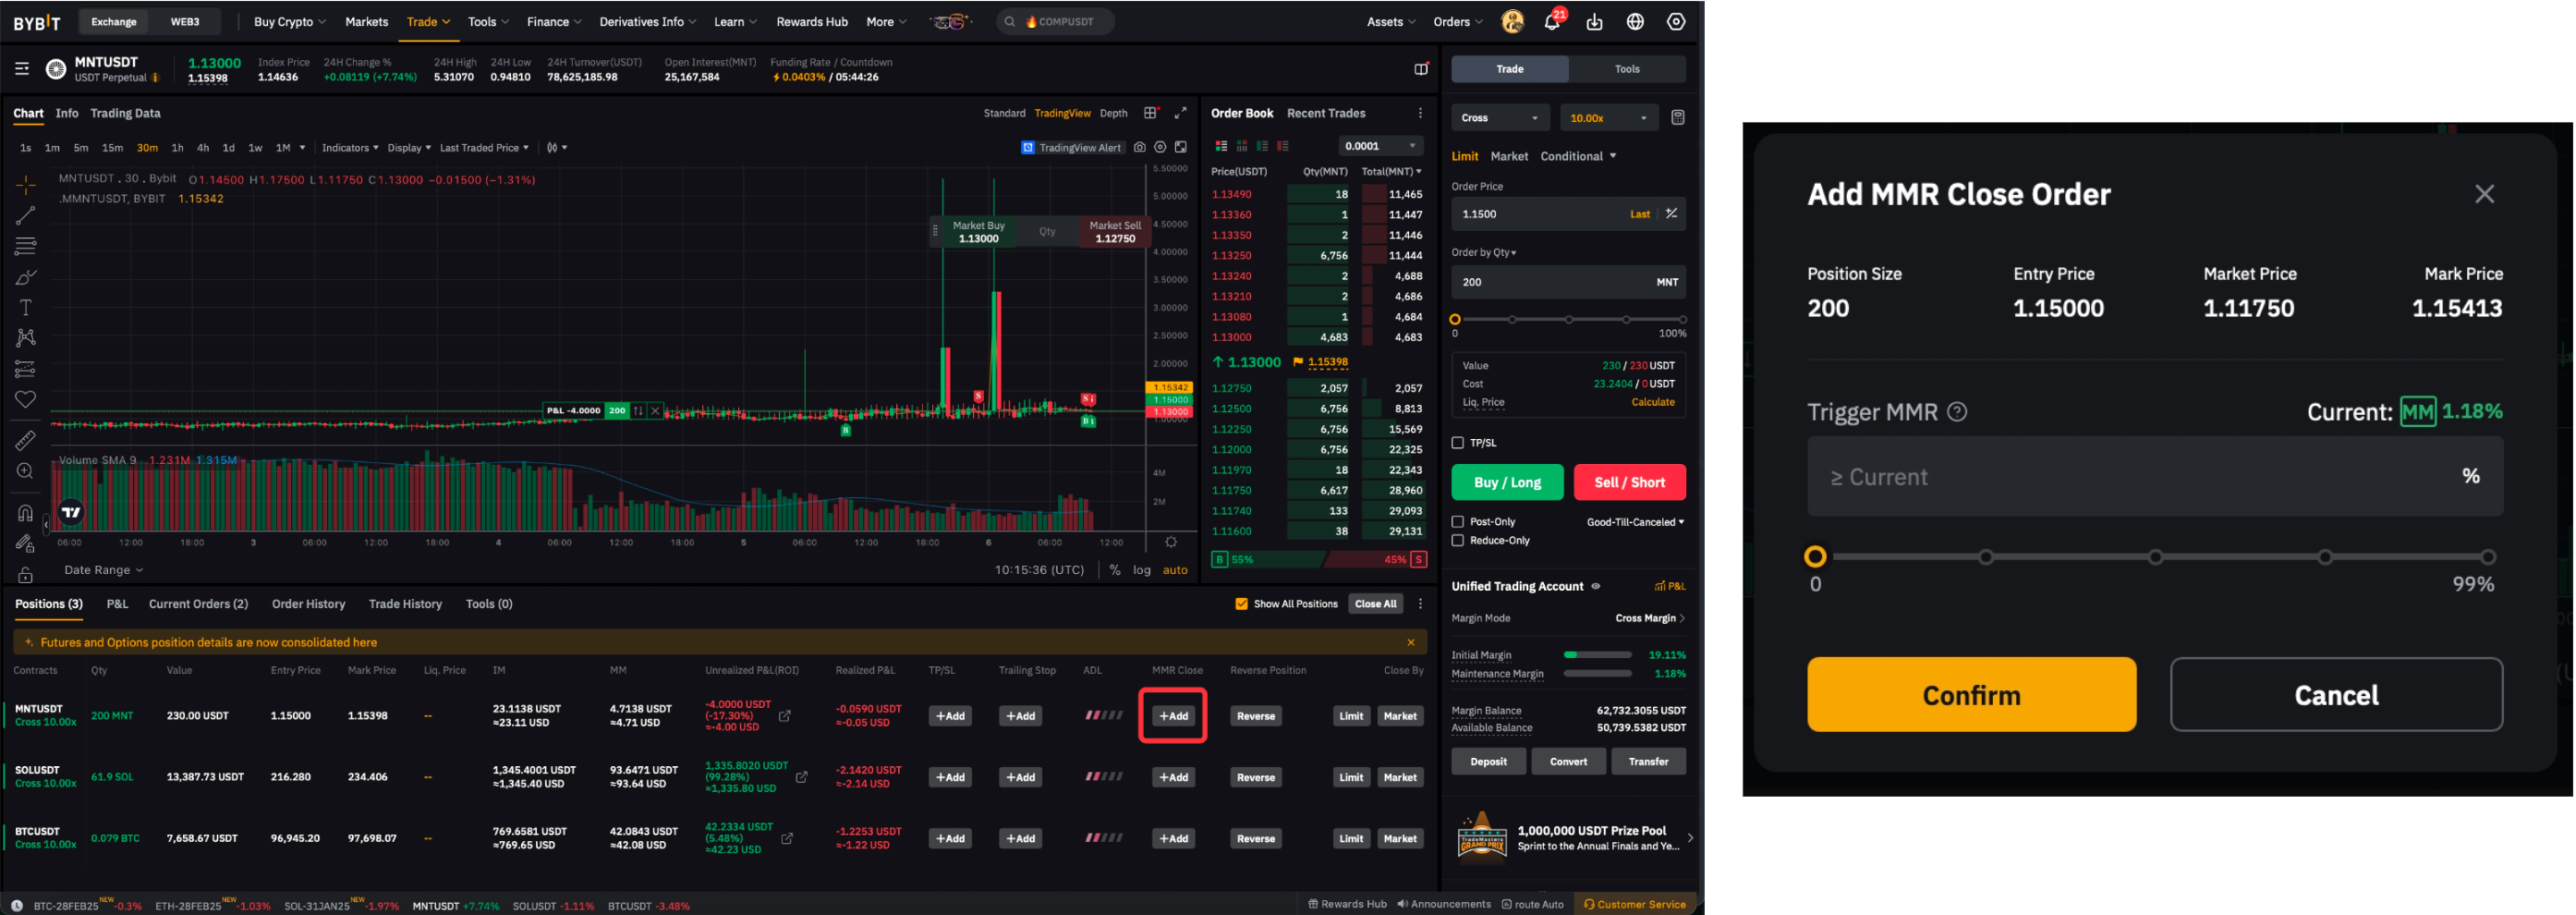The height and width of the screenshot is (915, 2576).
Task: Select the text tool in chart toolbar
Action: tap(26, 307)
